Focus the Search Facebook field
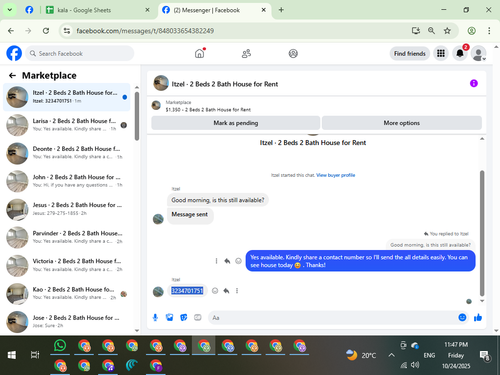Image resolution: width=500 pixels, height=375 pixels. 80,53
